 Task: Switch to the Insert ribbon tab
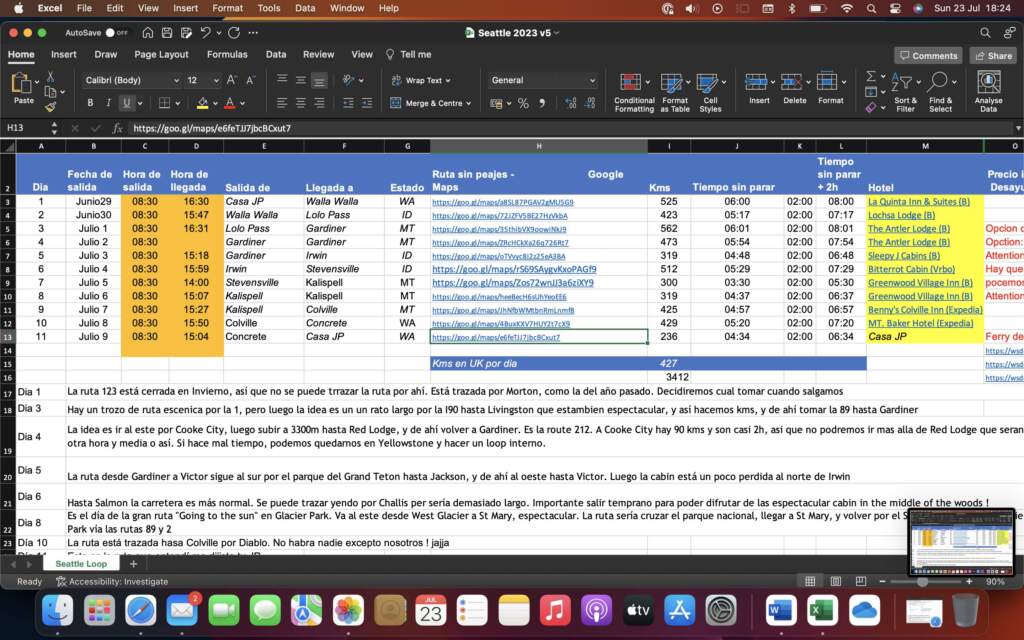click(63, 54)
